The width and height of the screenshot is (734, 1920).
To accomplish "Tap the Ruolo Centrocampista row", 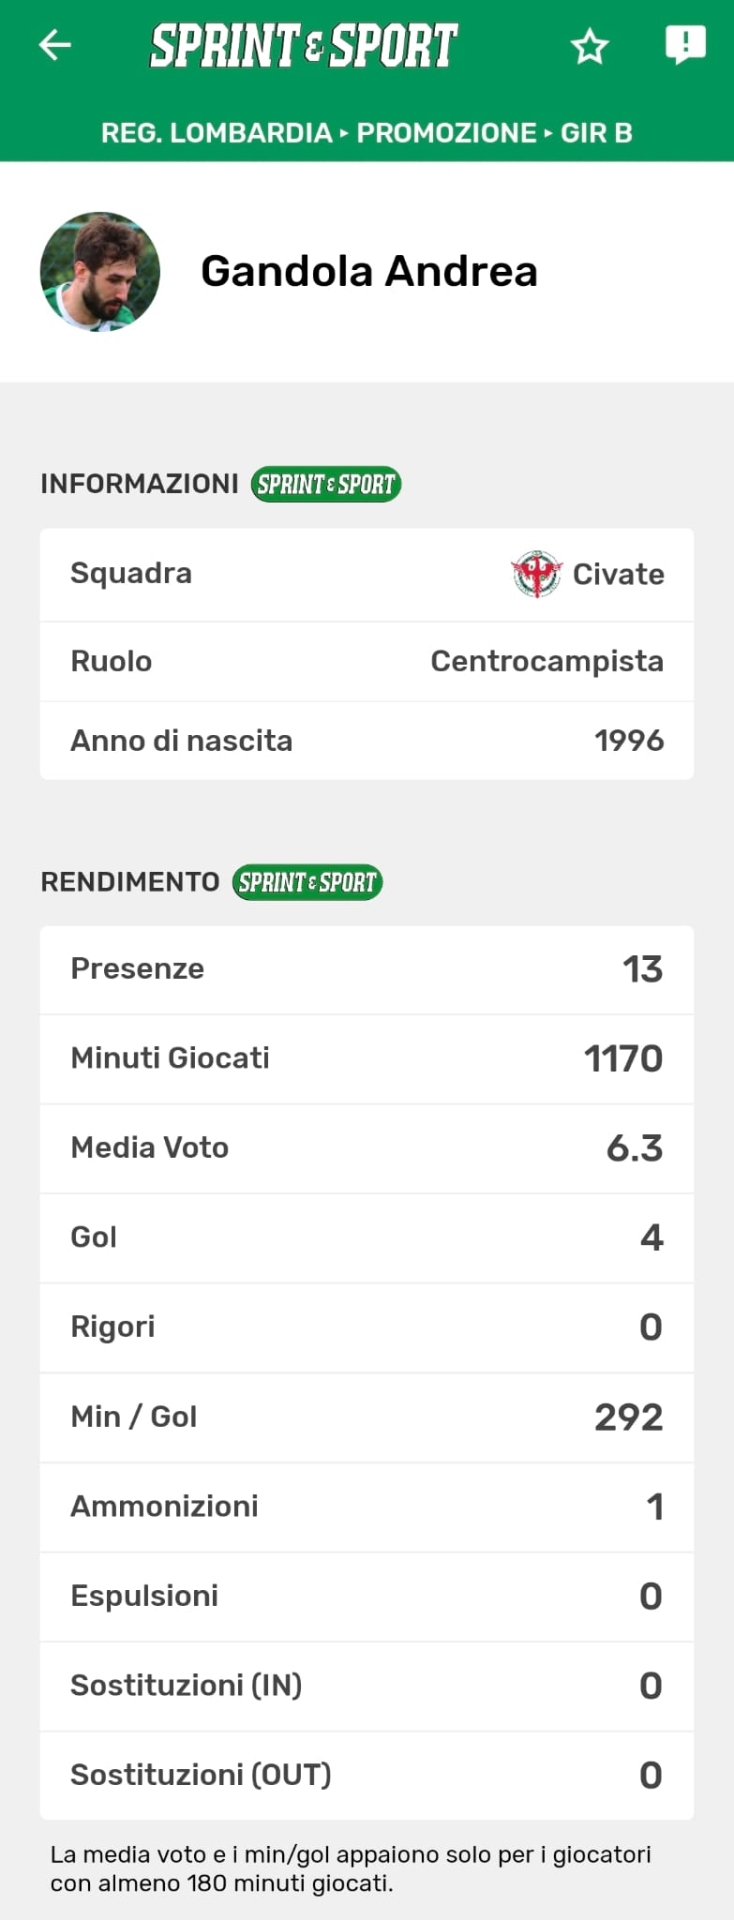I will pos(366,661).
